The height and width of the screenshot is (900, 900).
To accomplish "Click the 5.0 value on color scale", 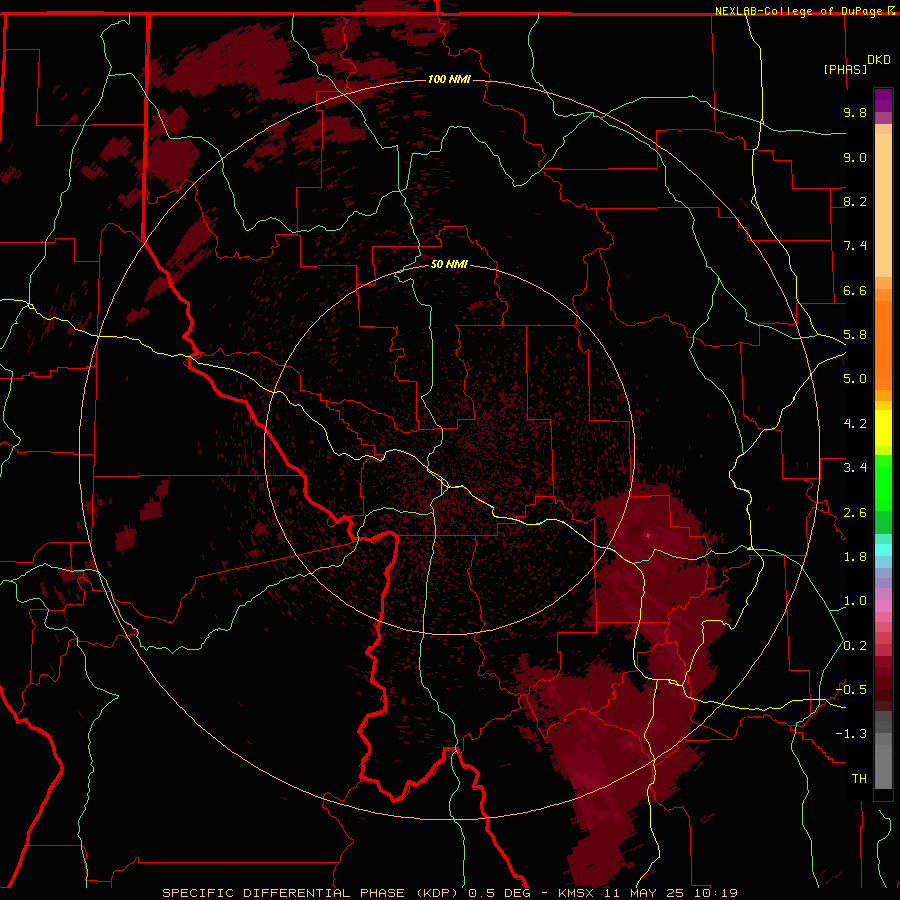I will (x=855, y=379).
